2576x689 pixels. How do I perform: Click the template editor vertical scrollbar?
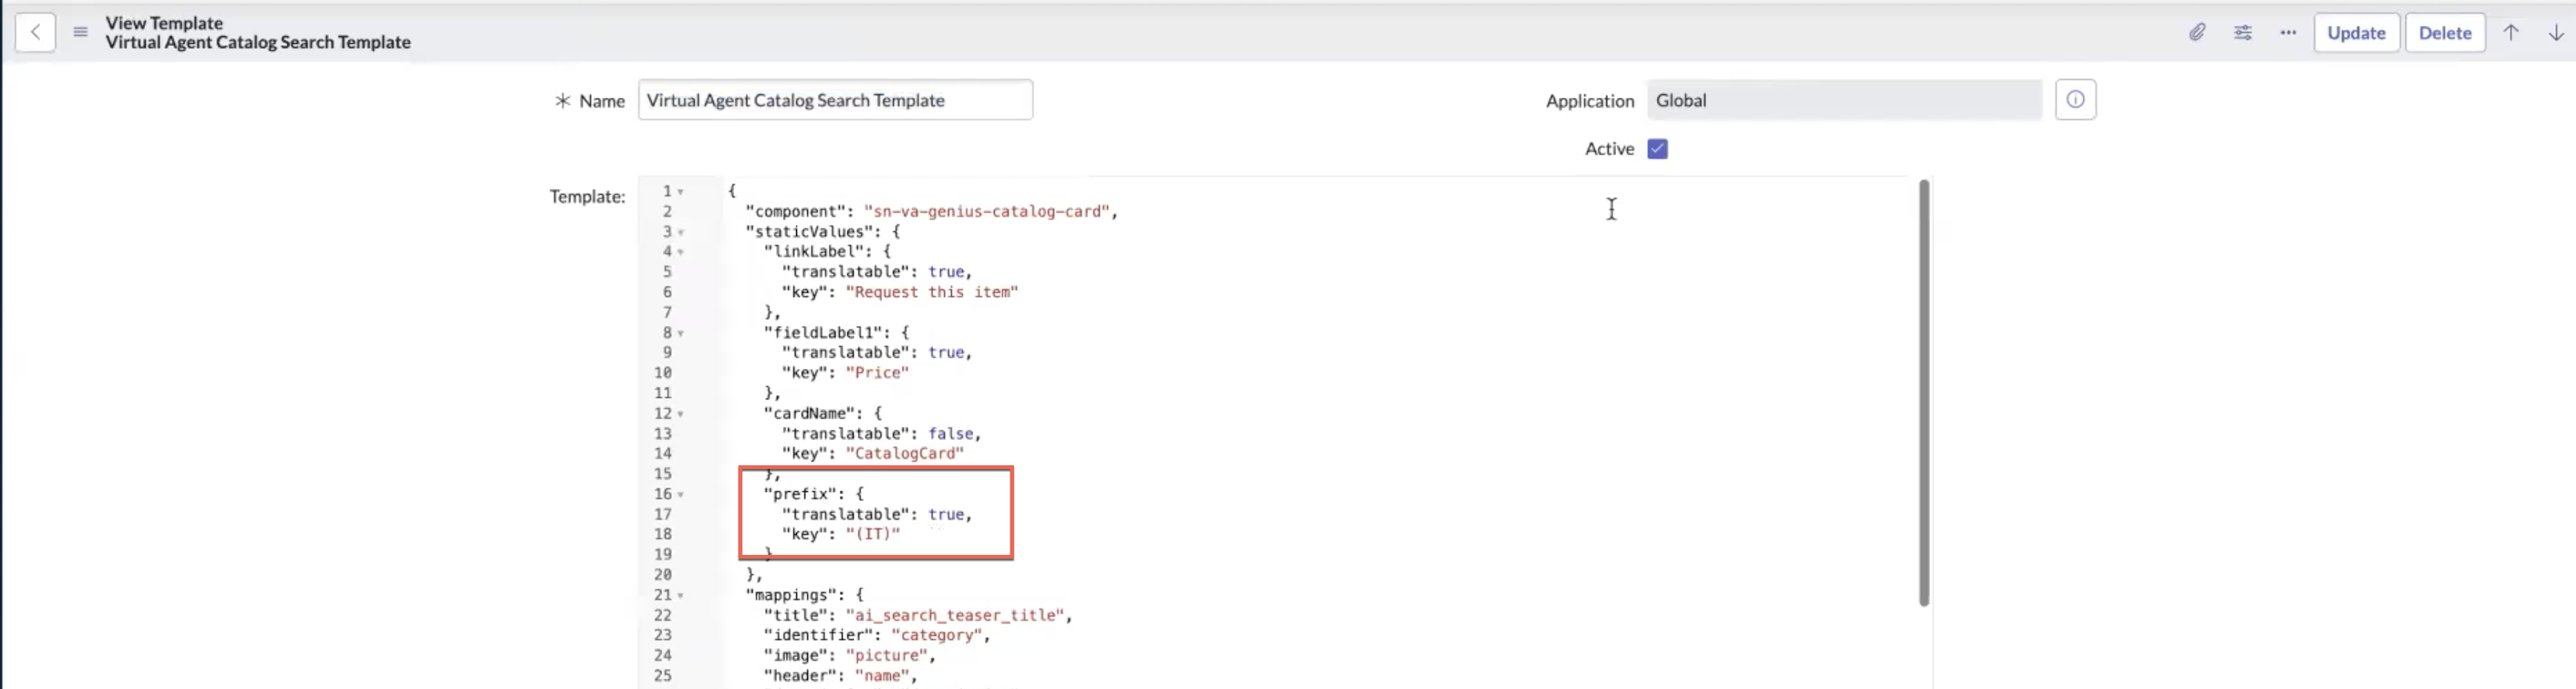click(x=1923, y=392)
